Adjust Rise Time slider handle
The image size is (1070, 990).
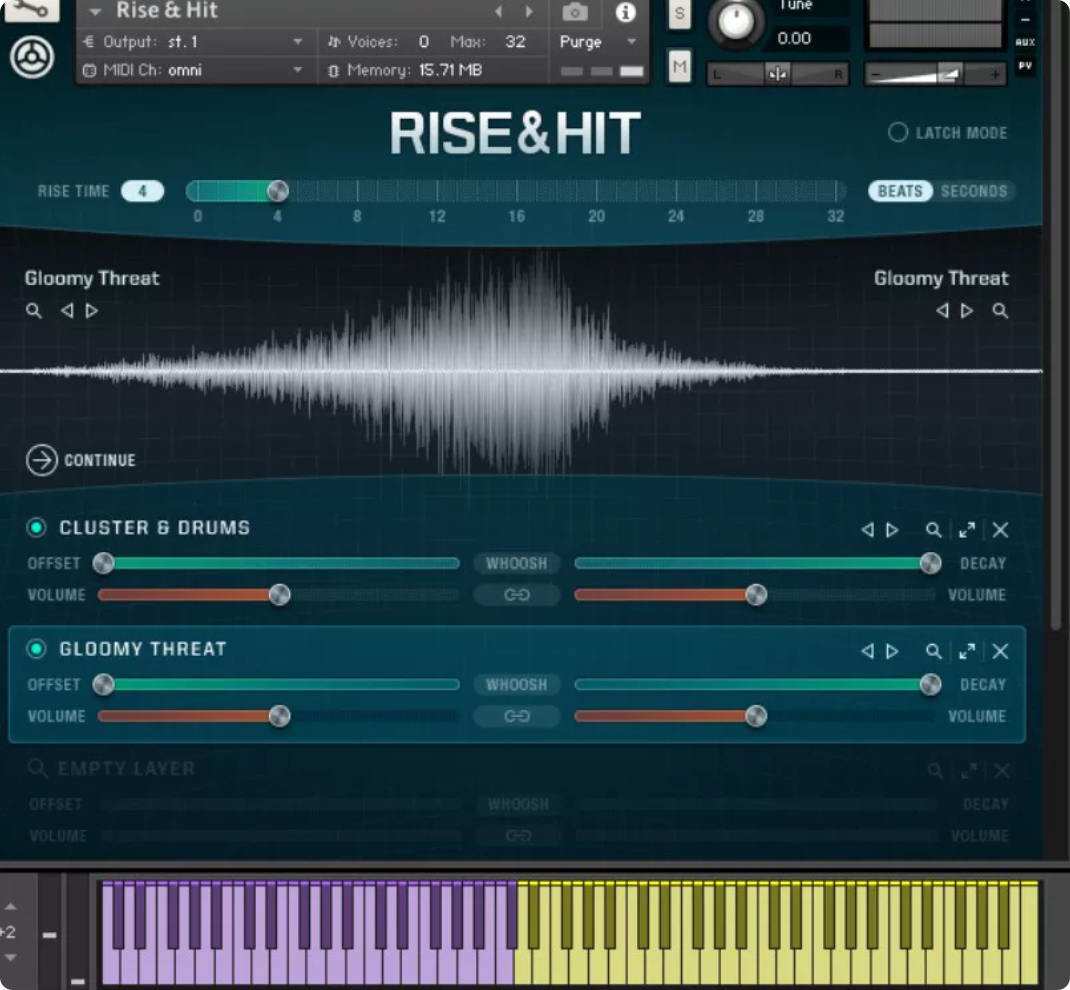coord(278,191)
